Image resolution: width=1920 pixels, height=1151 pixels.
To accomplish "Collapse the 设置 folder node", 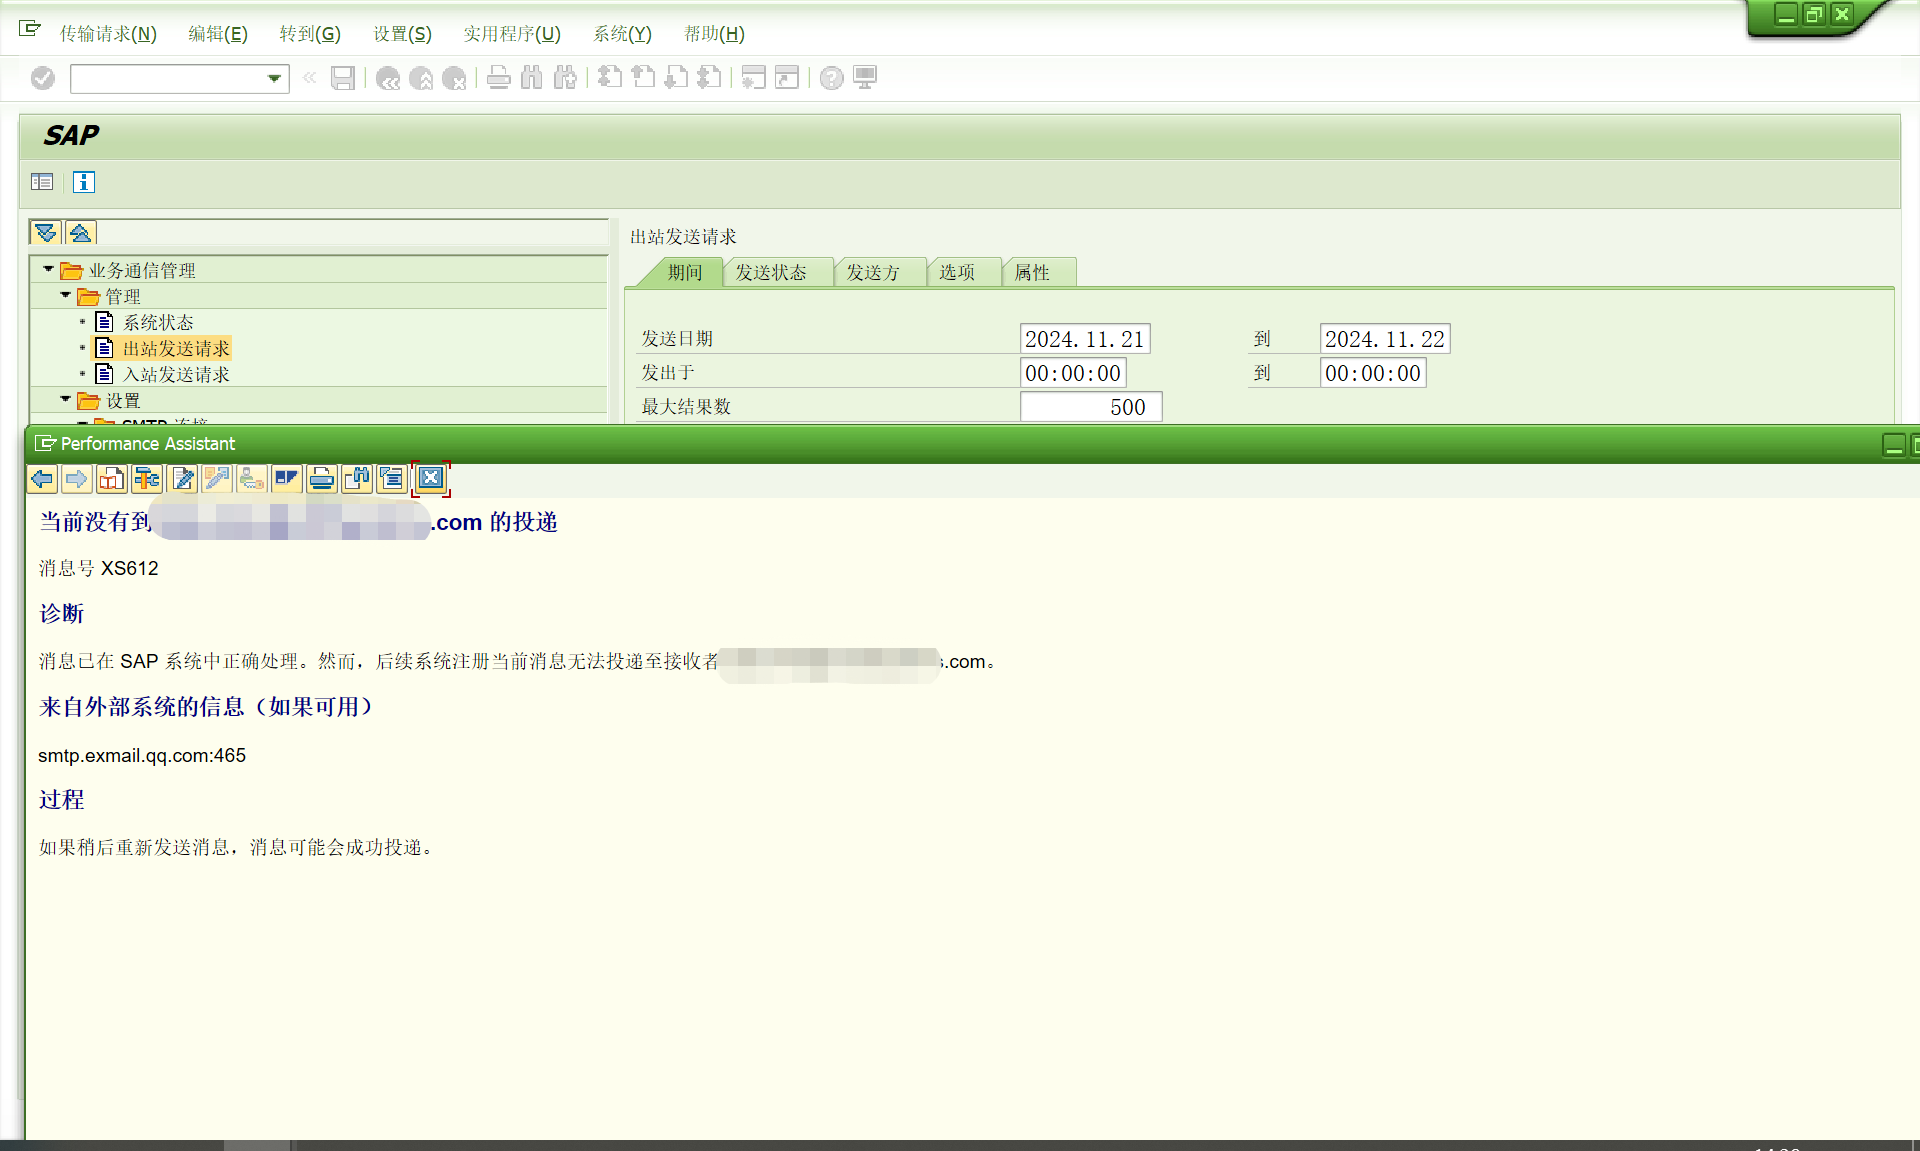I will click(x=65, y=400).
